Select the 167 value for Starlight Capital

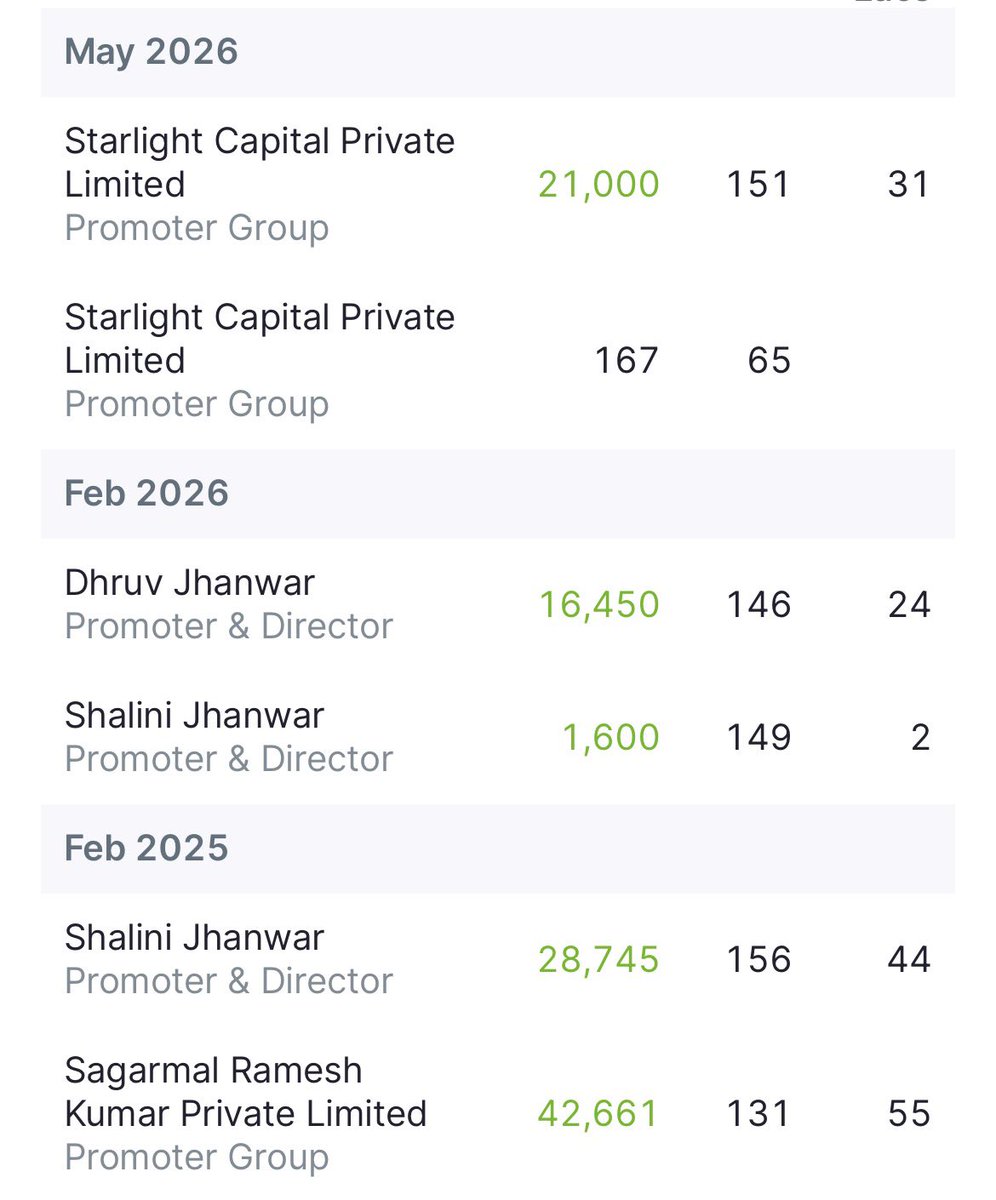(x=627, y=360)
